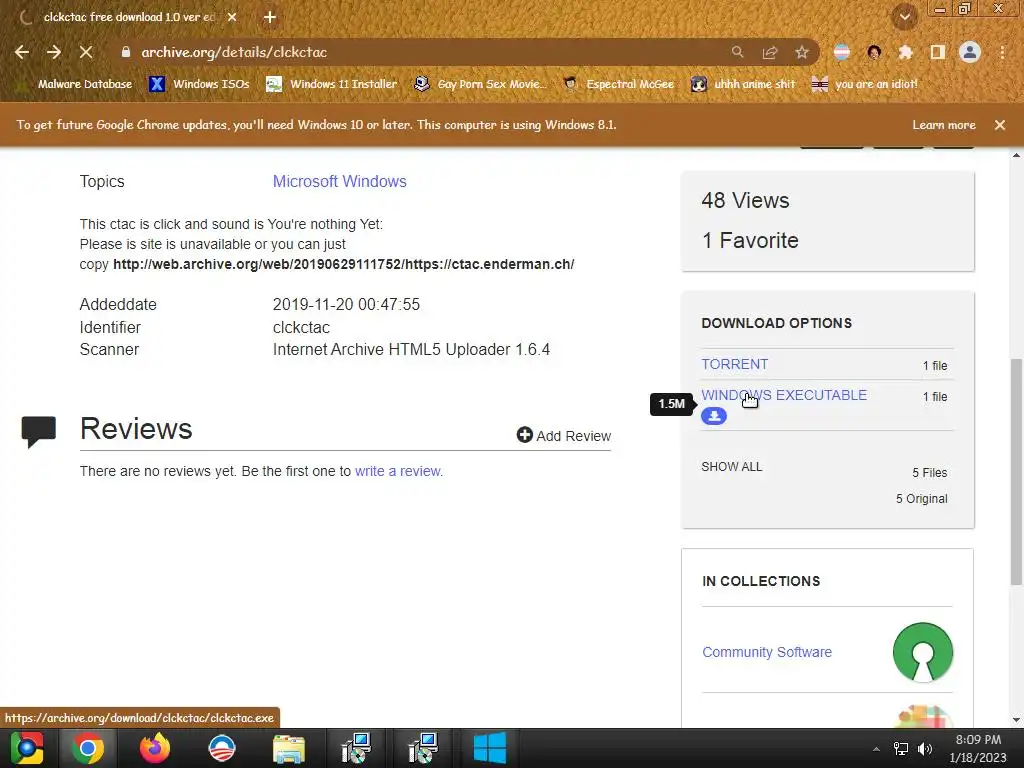Viewport: 1024px width, 768px height.
Task: Open the 'you are an idiot!' bookmark
Action: pos(865,84)
